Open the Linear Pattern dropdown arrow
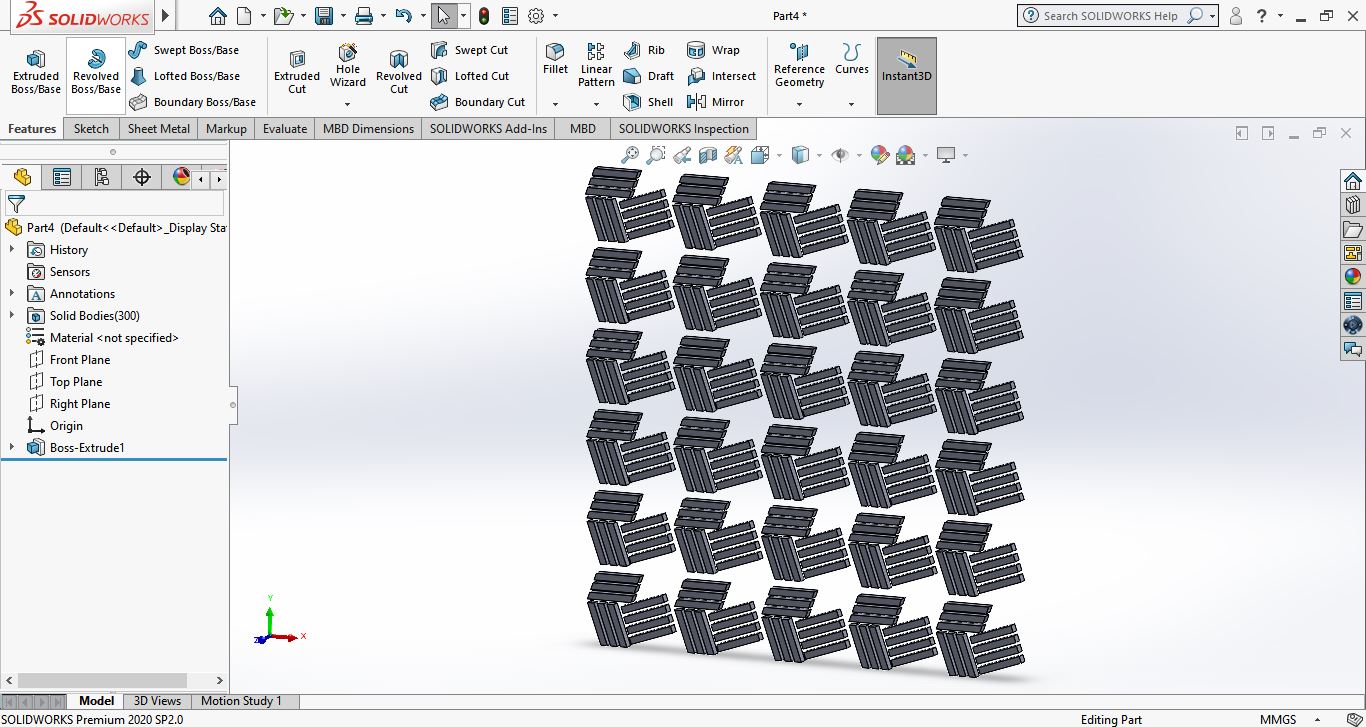Image resolution: width=1366 pixels, height=727 pixels. 596,104
